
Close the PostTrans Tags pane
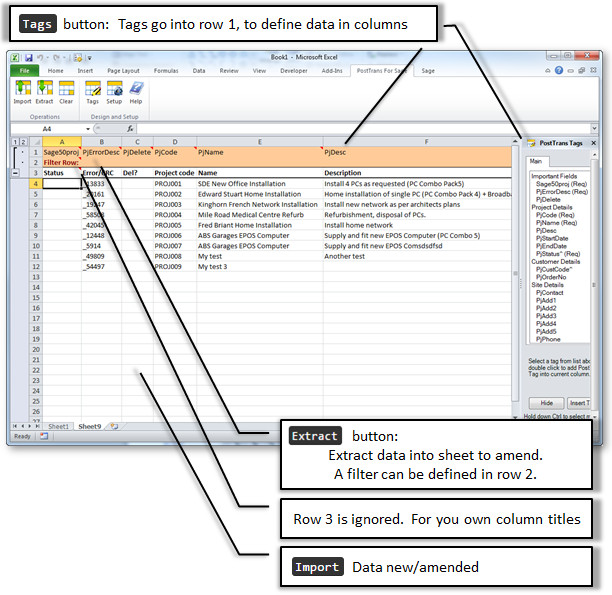(x=594, y=143)
